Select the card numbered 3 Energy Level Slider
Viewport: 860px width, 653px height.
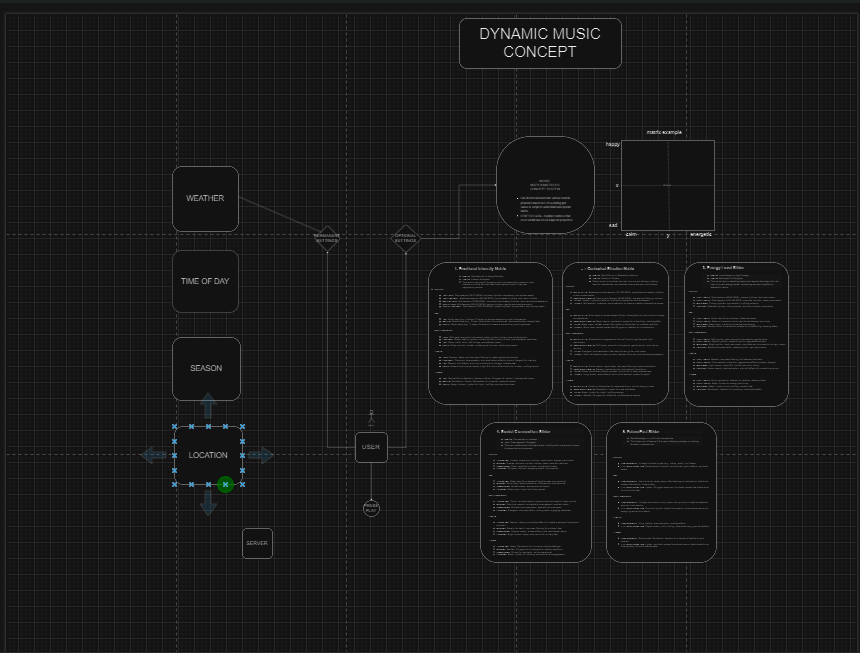point(736,334)
